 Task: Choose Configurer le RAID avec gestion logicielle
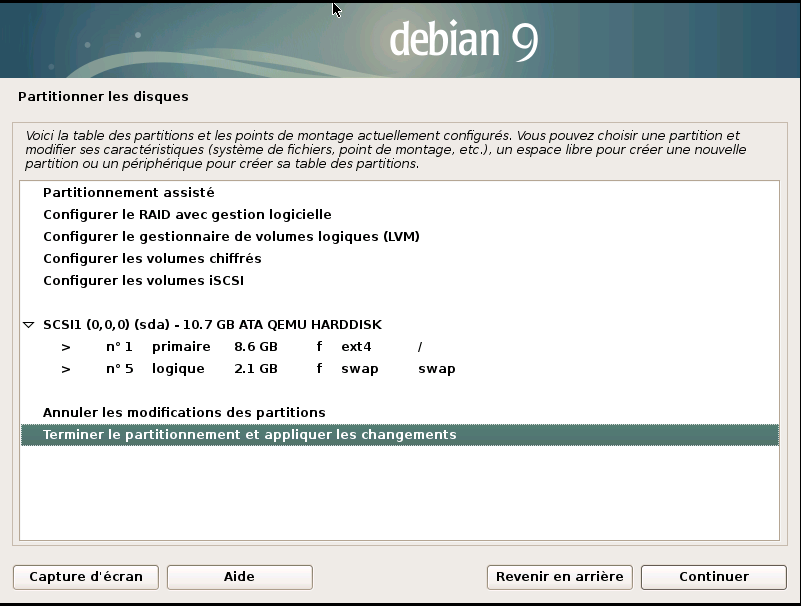click(x=187, y=215)
